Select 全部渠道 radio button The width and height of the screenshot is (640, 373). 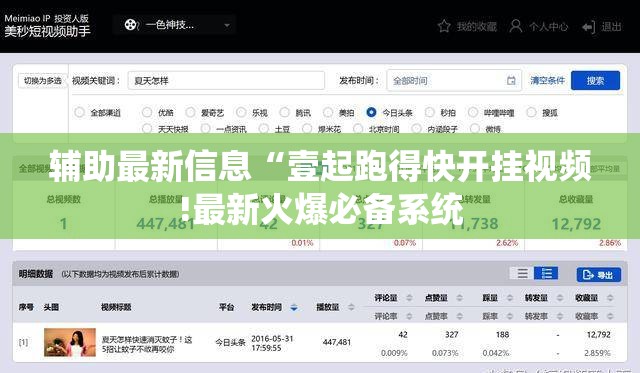click(80, 112)
